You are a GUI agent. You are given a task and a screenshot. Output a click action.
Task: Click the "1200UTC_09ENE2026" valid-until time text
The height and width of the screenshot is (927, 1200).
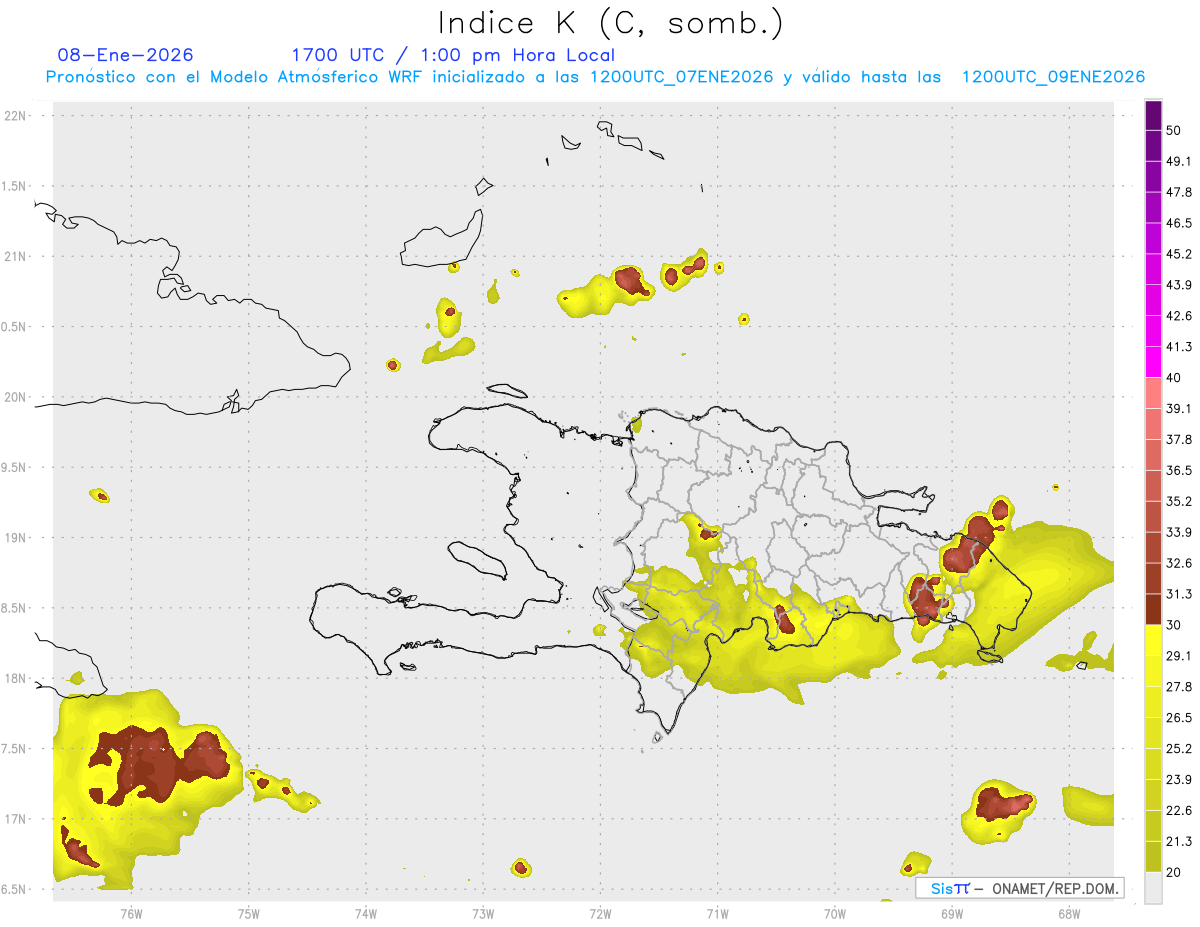1053,77
